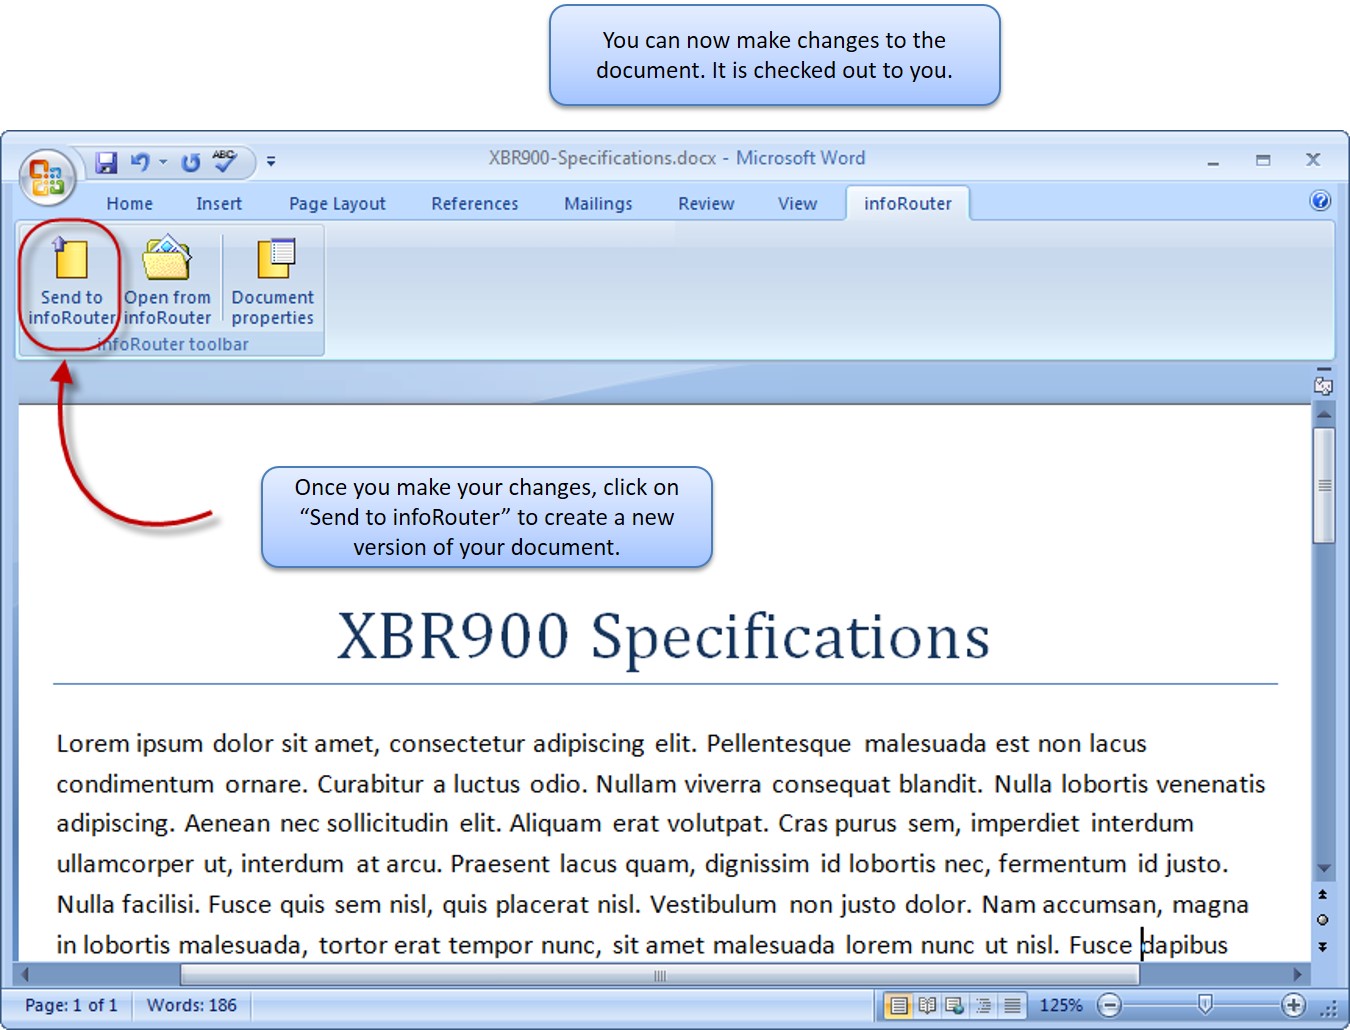Go to Page Layout tab

337,204
